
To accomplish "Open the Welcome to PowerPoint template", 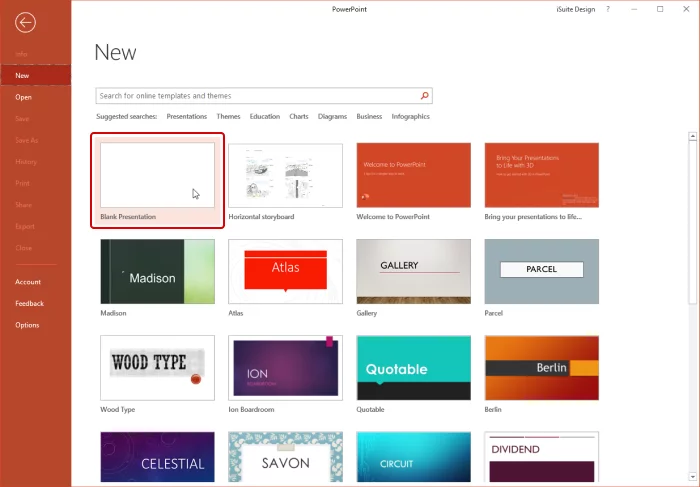I will pyautogui.click(x=413, y=175).
